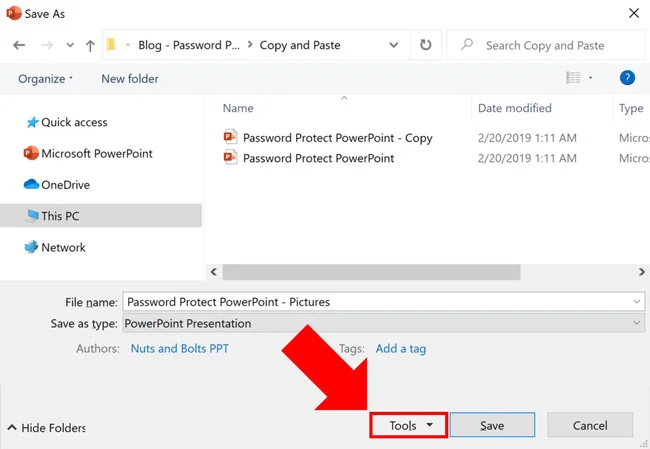Image resolution: width=650 pixels, height=449 pixels.
Task: Sort by the Type column header
Action: [631, 108]
